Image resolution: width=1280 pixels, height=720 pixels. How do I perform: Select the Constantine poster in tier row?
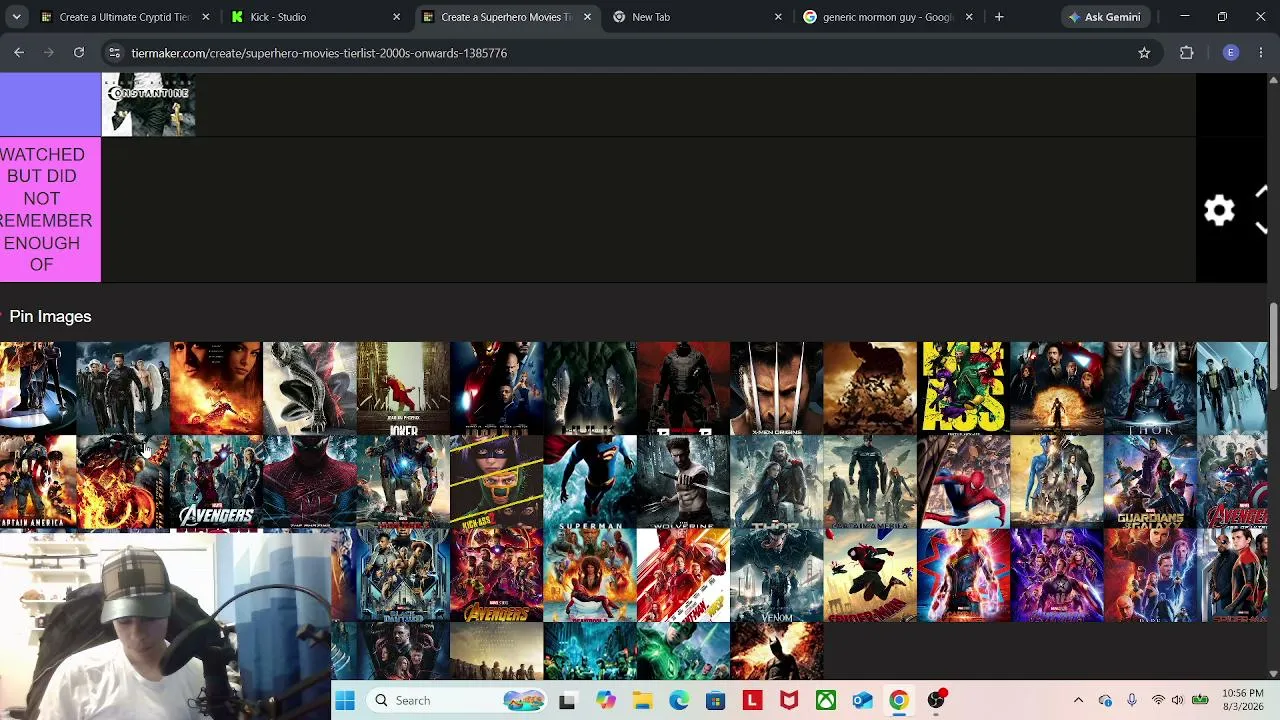point(148,104)
